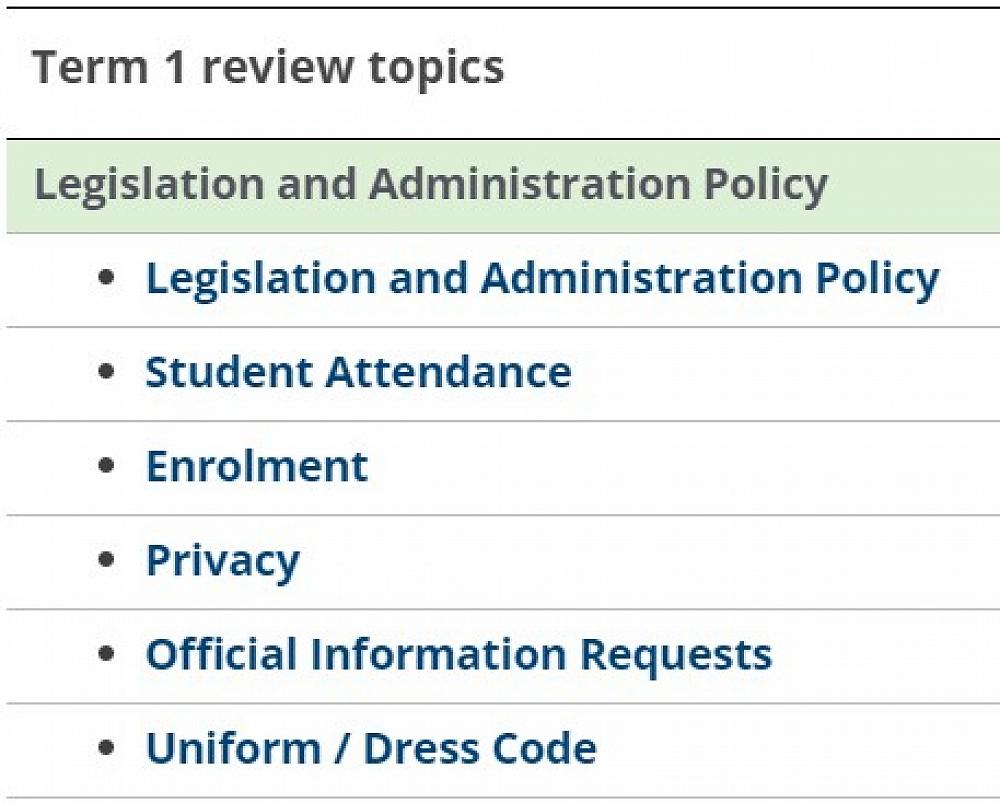The image size is (1000, 803).
Task: Click bullet beside the Legislation and Administration Policy link
Action: click(107, 278)
